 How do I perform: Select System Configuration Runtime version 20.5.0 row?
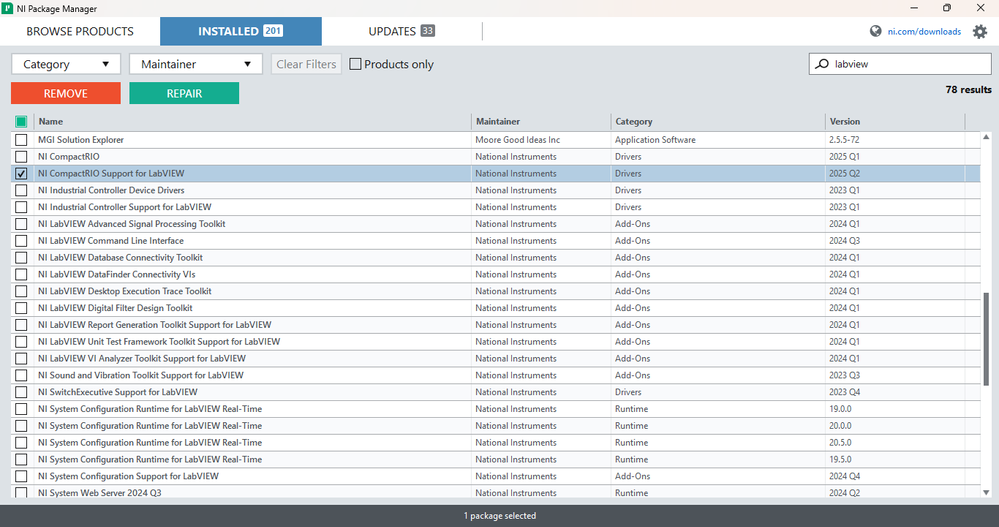click(x=496, y=442)
